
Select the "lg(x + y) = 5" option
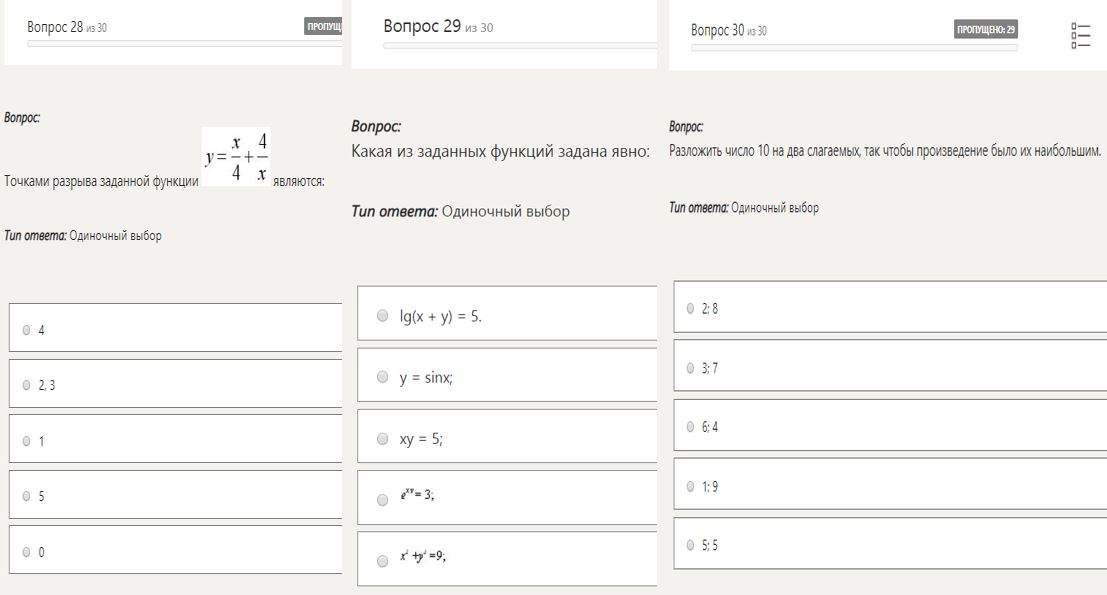point(383,316)
